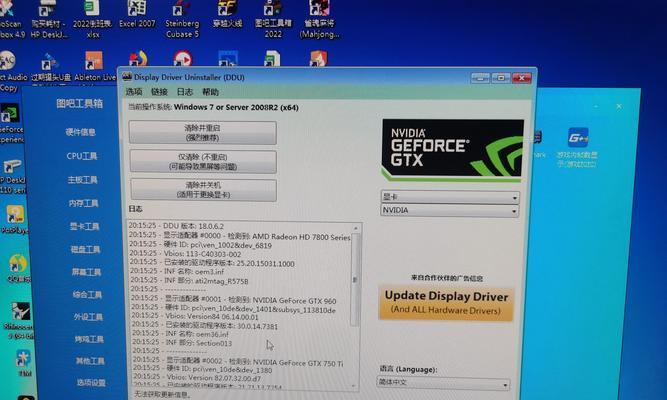Open the Excel 2007 desktop shortcut
Image resolution: width=667 pixels, height=400 pixels.
137,15
